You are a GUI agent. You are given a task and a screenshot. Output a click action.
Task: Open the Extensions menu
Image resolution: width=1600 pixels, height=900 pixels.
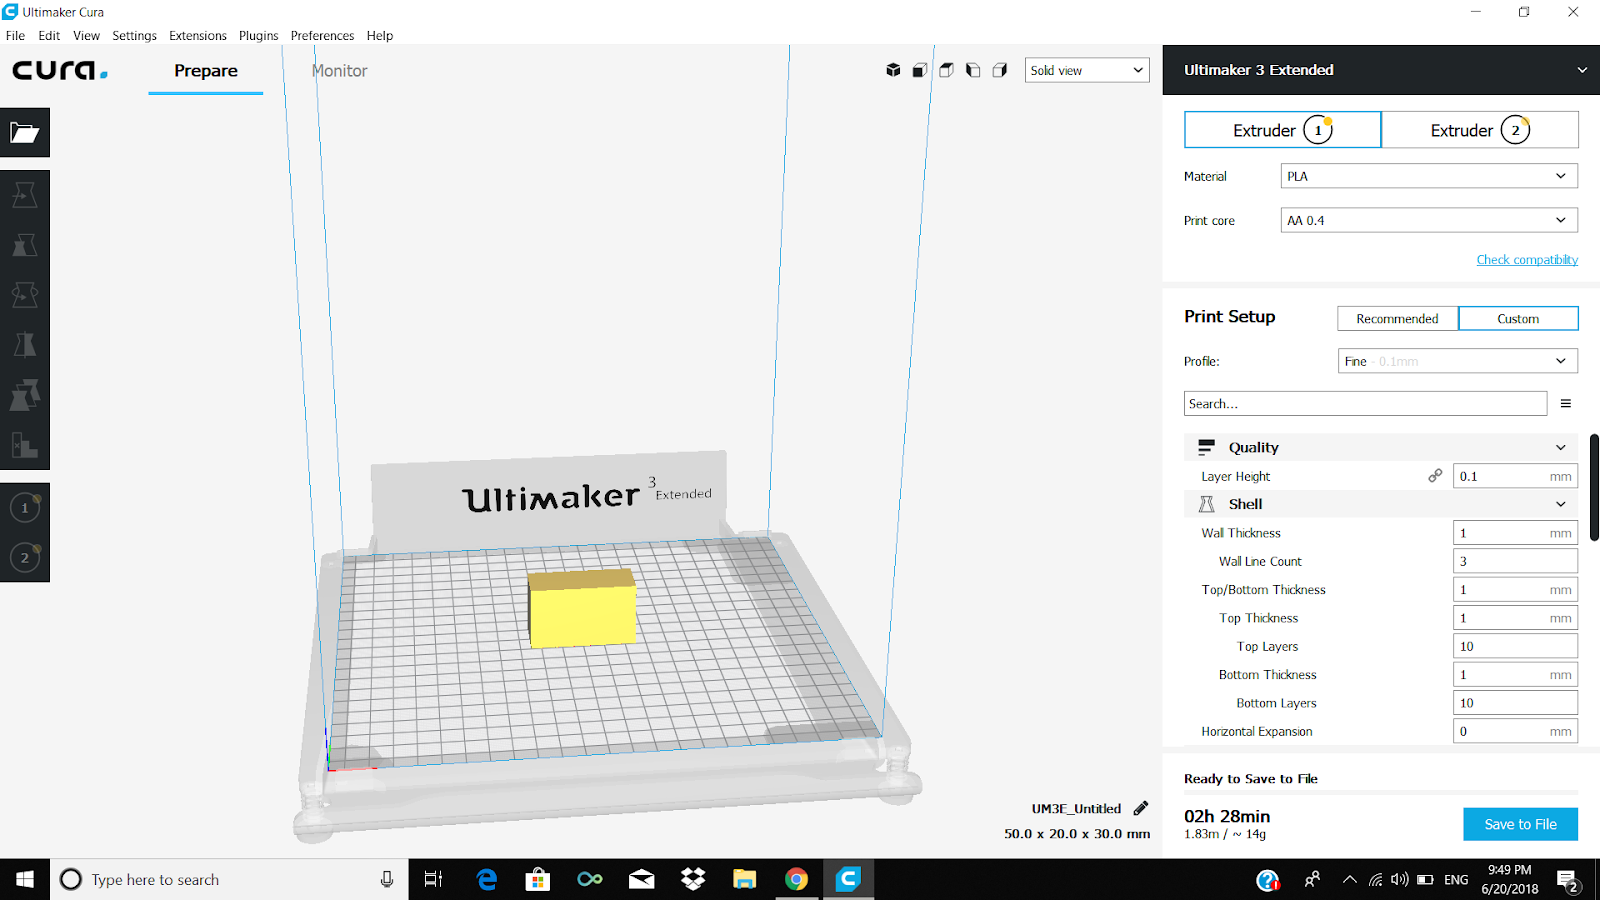198,35
